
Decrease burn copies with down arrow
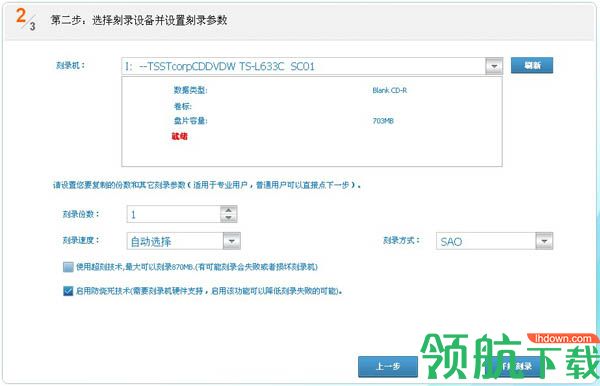[228, 218]
